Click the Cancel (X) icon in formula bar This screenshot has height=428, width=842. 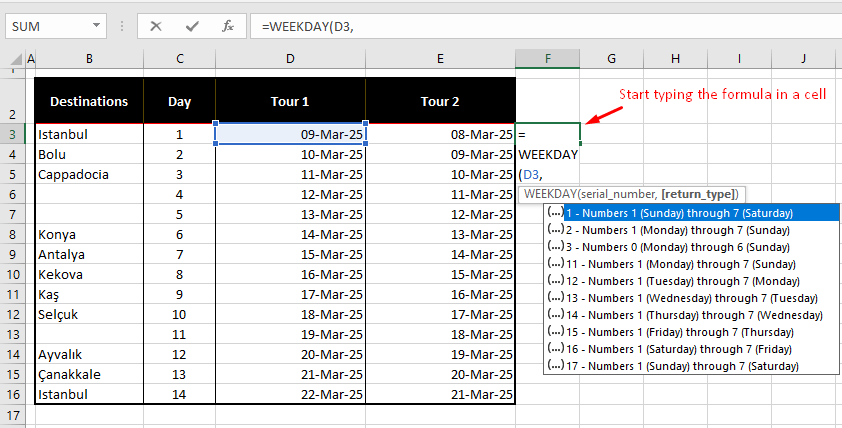pos(156,26)
